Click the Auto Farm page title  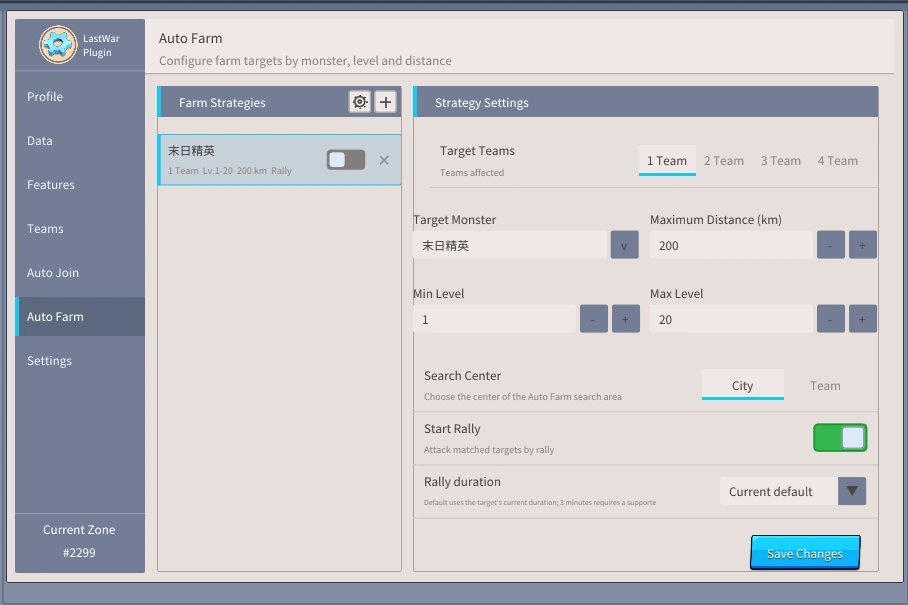click(191, 38)
